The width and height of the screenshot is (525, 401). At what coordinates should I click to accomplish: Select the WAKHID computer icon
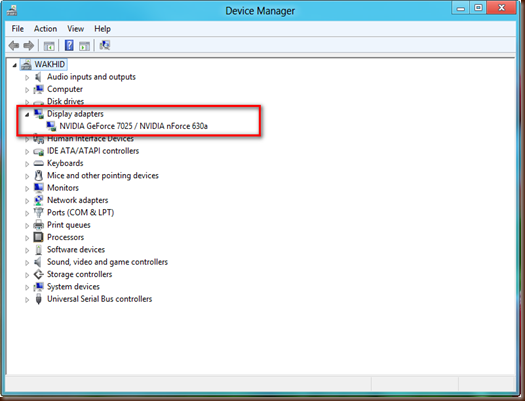(26, 65)
